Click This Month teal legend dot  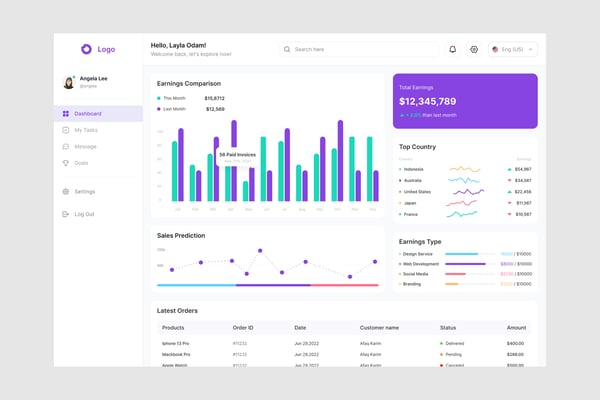pyautogui.click(x=159, y=98)
